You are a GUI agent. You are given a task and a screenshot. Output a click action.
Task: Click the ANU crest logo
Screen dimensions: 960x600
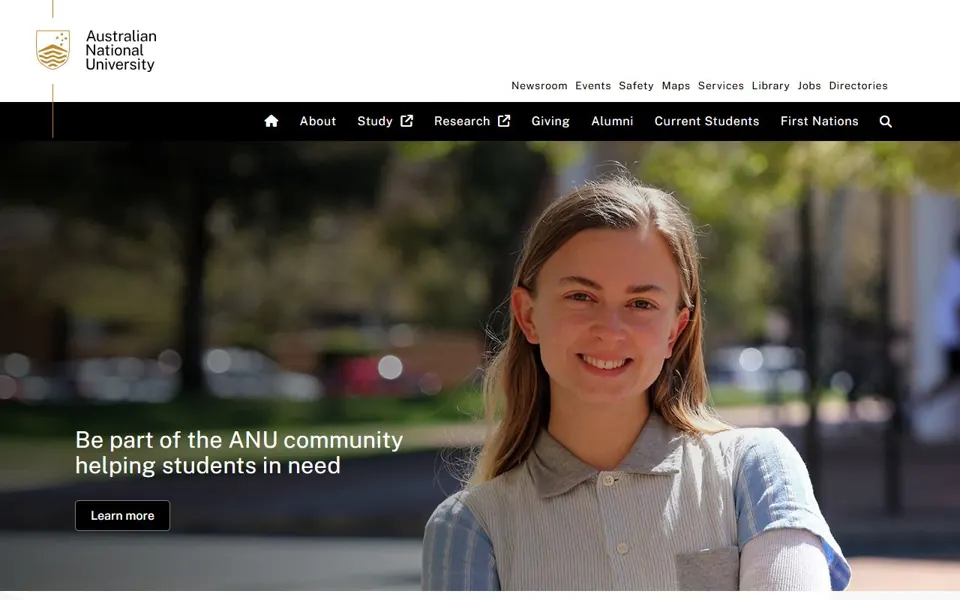53,50
